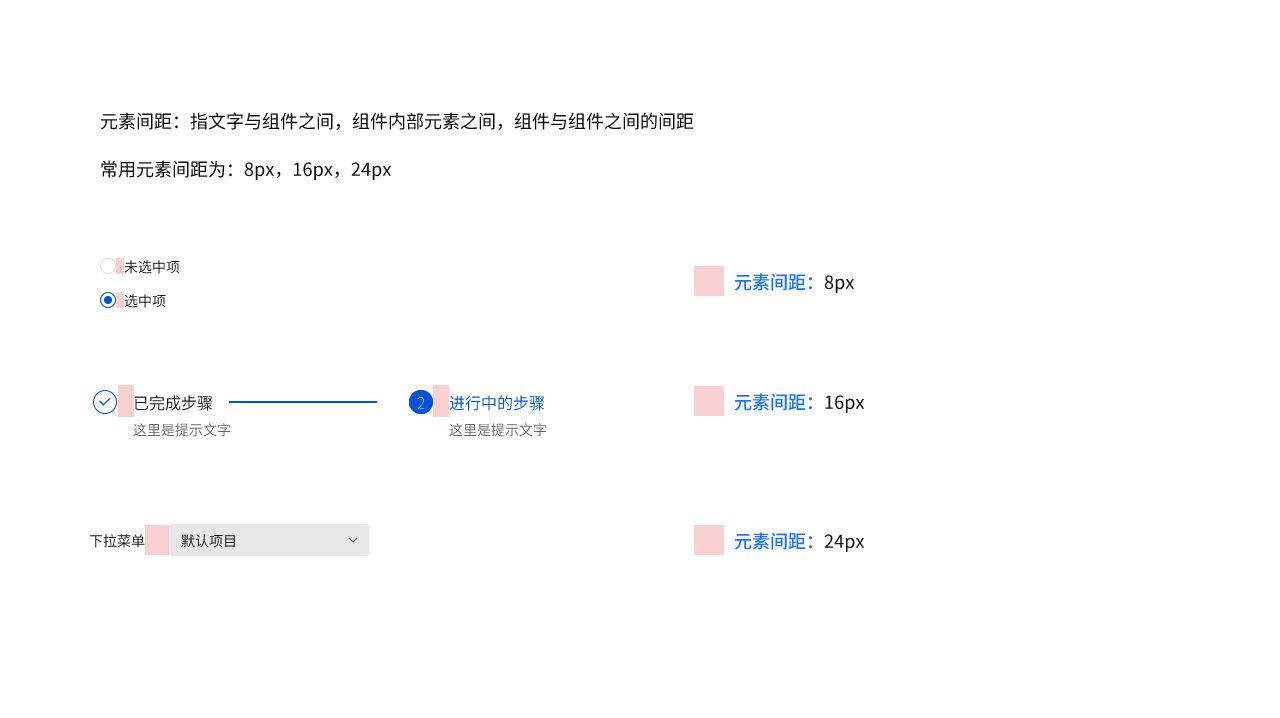Screen dimensions: 1280x718
Task: Click the dropdown chevron arrow
Action: pos(353,540)
